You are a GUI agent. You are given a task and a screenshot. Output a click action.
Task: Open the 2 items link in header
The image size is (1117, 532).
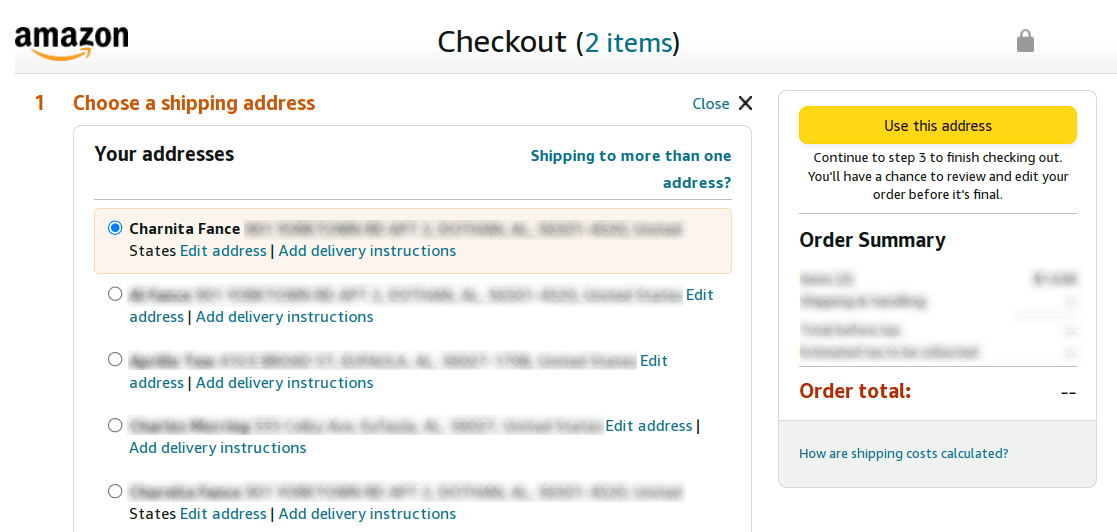coord(627,43)
